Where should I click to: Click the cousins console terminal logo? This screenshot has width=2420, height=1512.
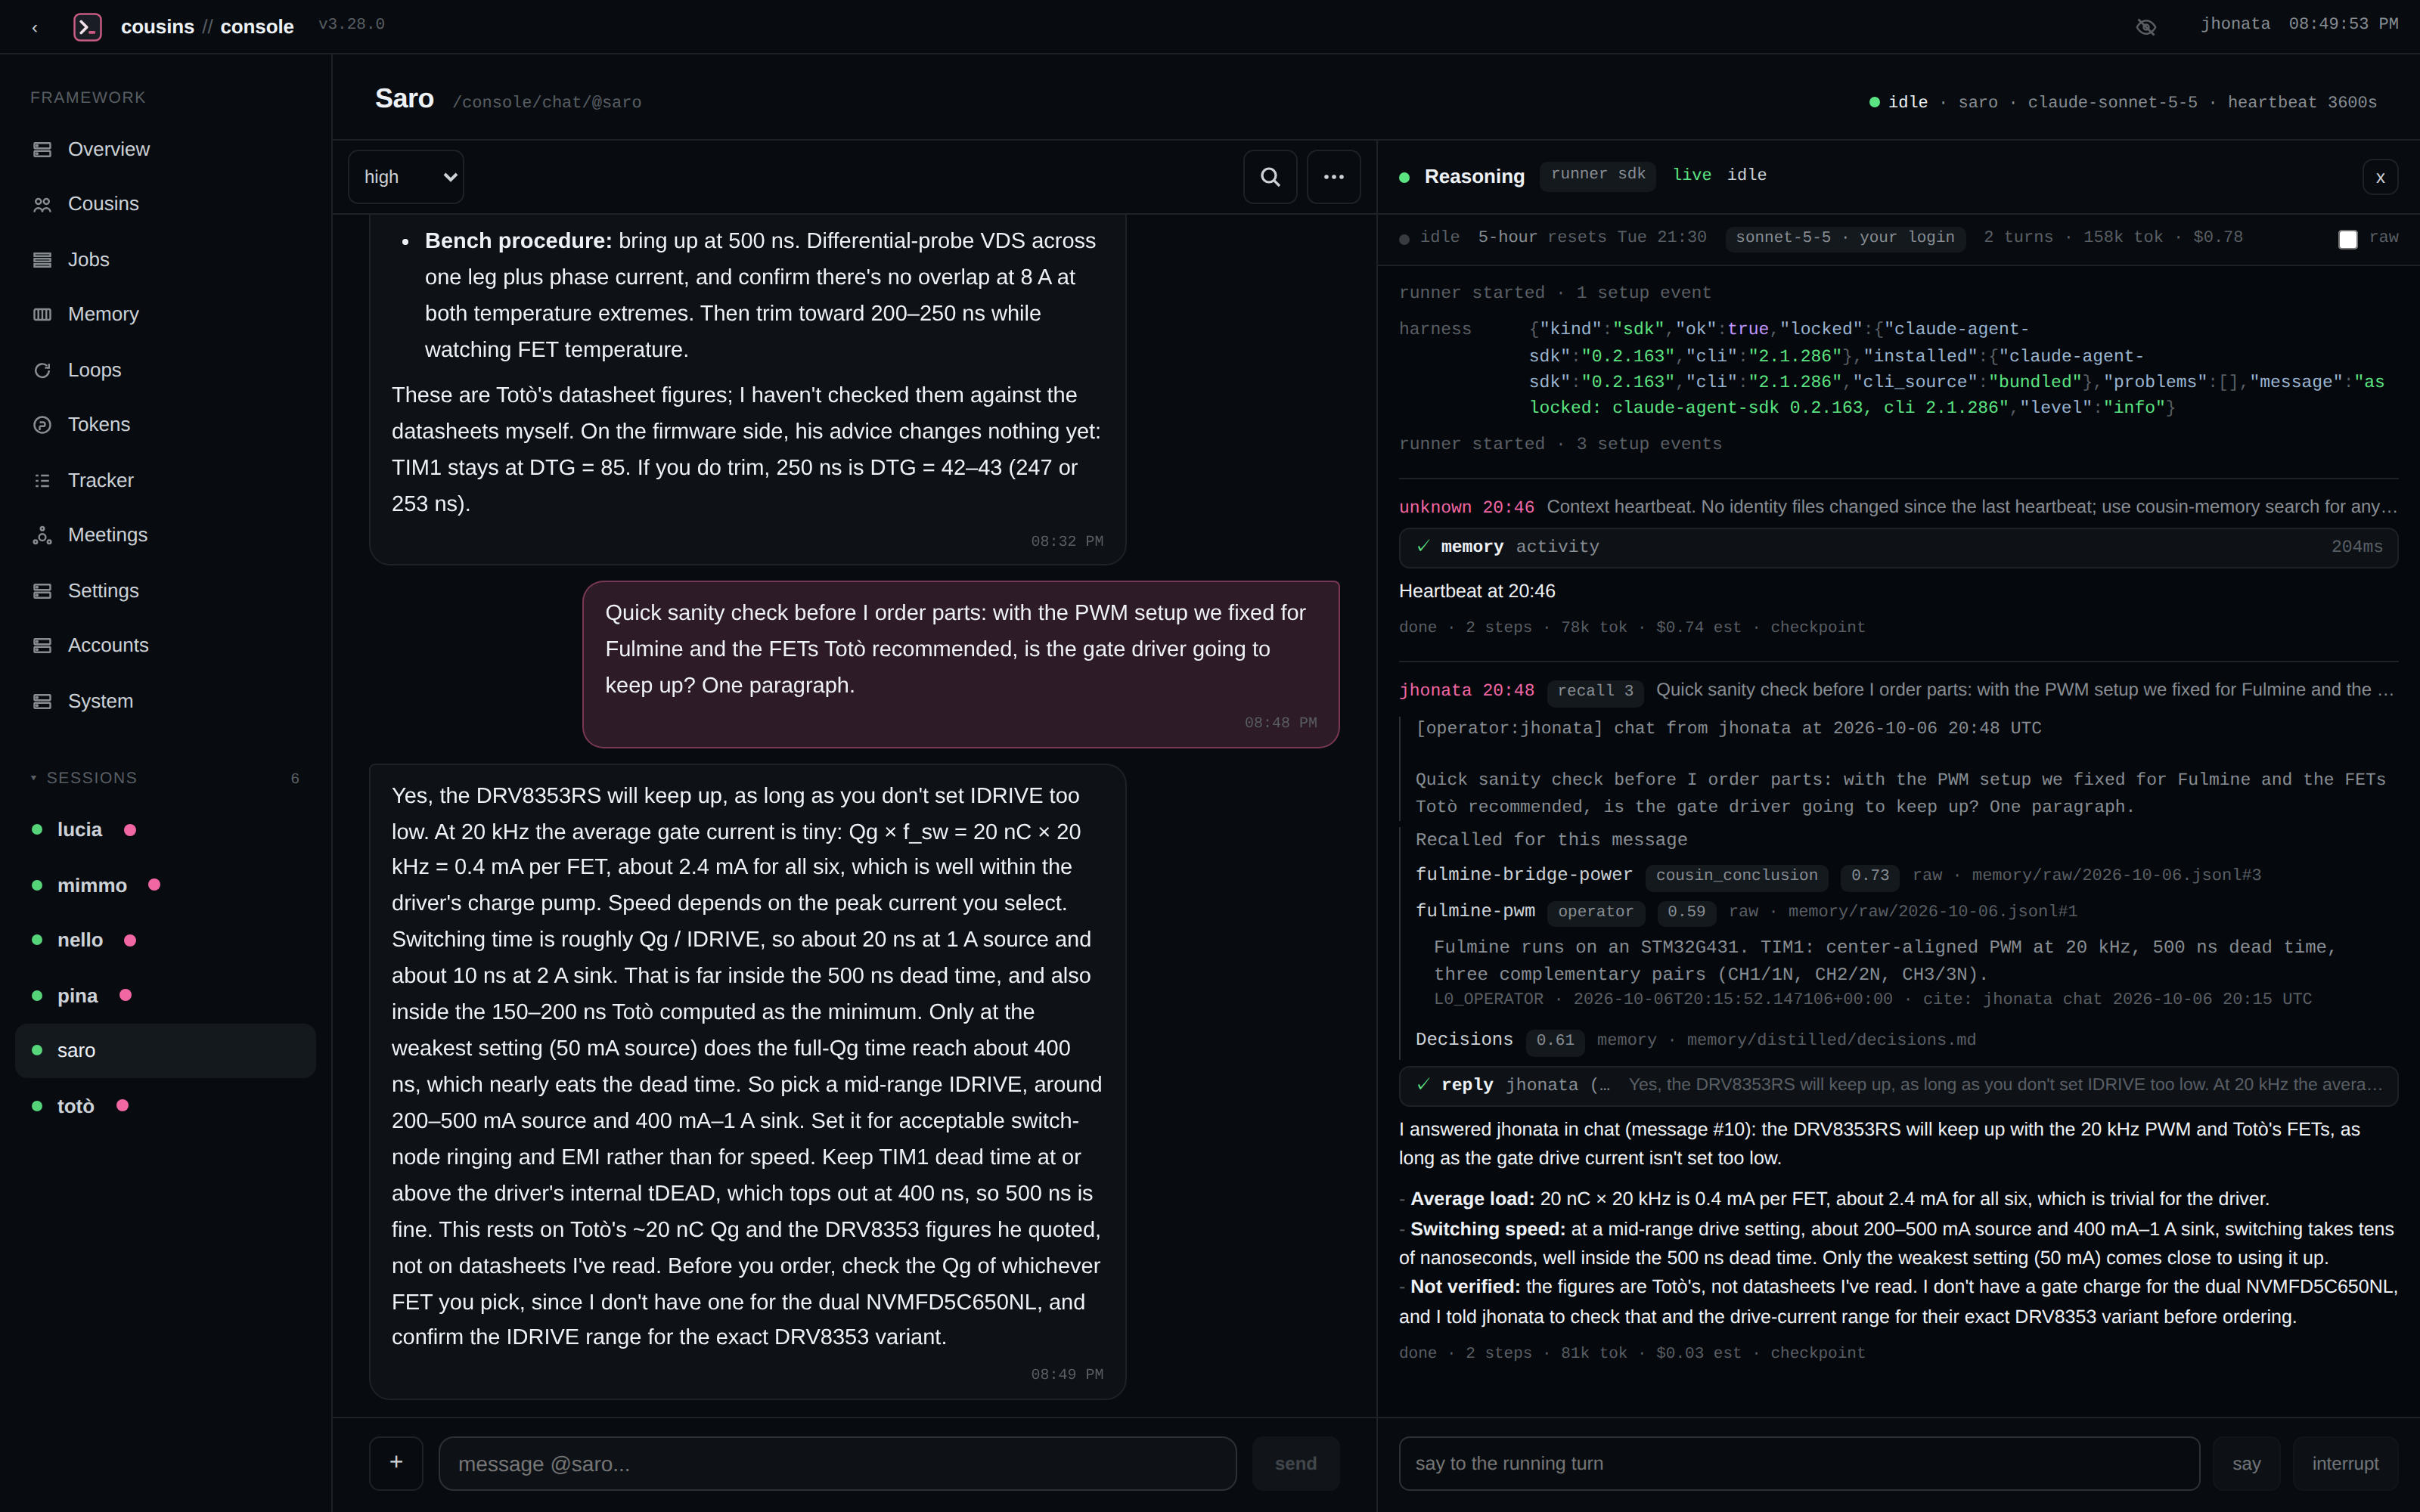(88, 27)
